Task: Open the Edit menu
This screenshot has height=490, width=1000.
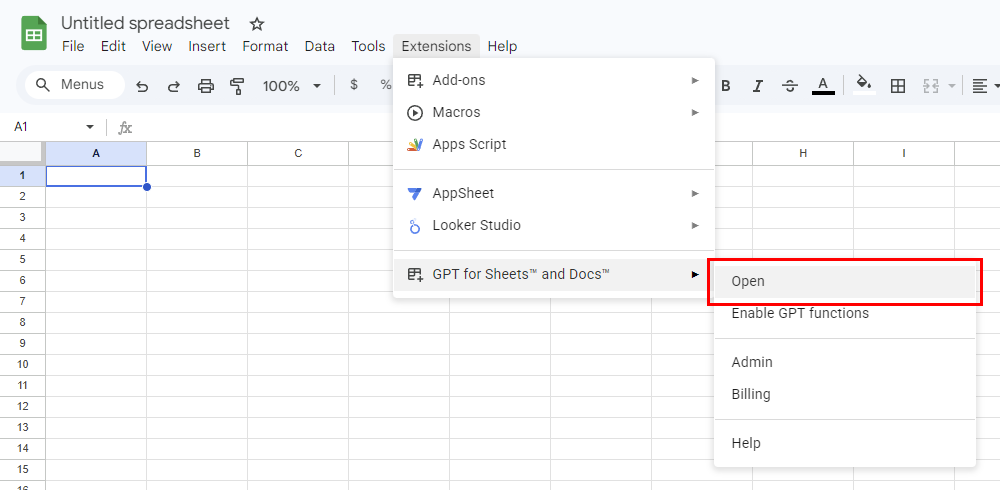Action: (114, 47)
